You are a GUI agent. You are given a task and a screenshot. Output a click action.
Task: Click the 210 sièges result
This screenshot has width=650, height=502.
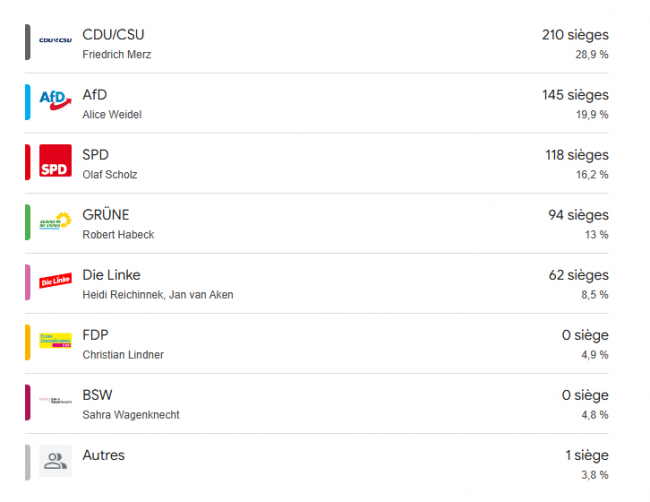(x=575, y=35)
